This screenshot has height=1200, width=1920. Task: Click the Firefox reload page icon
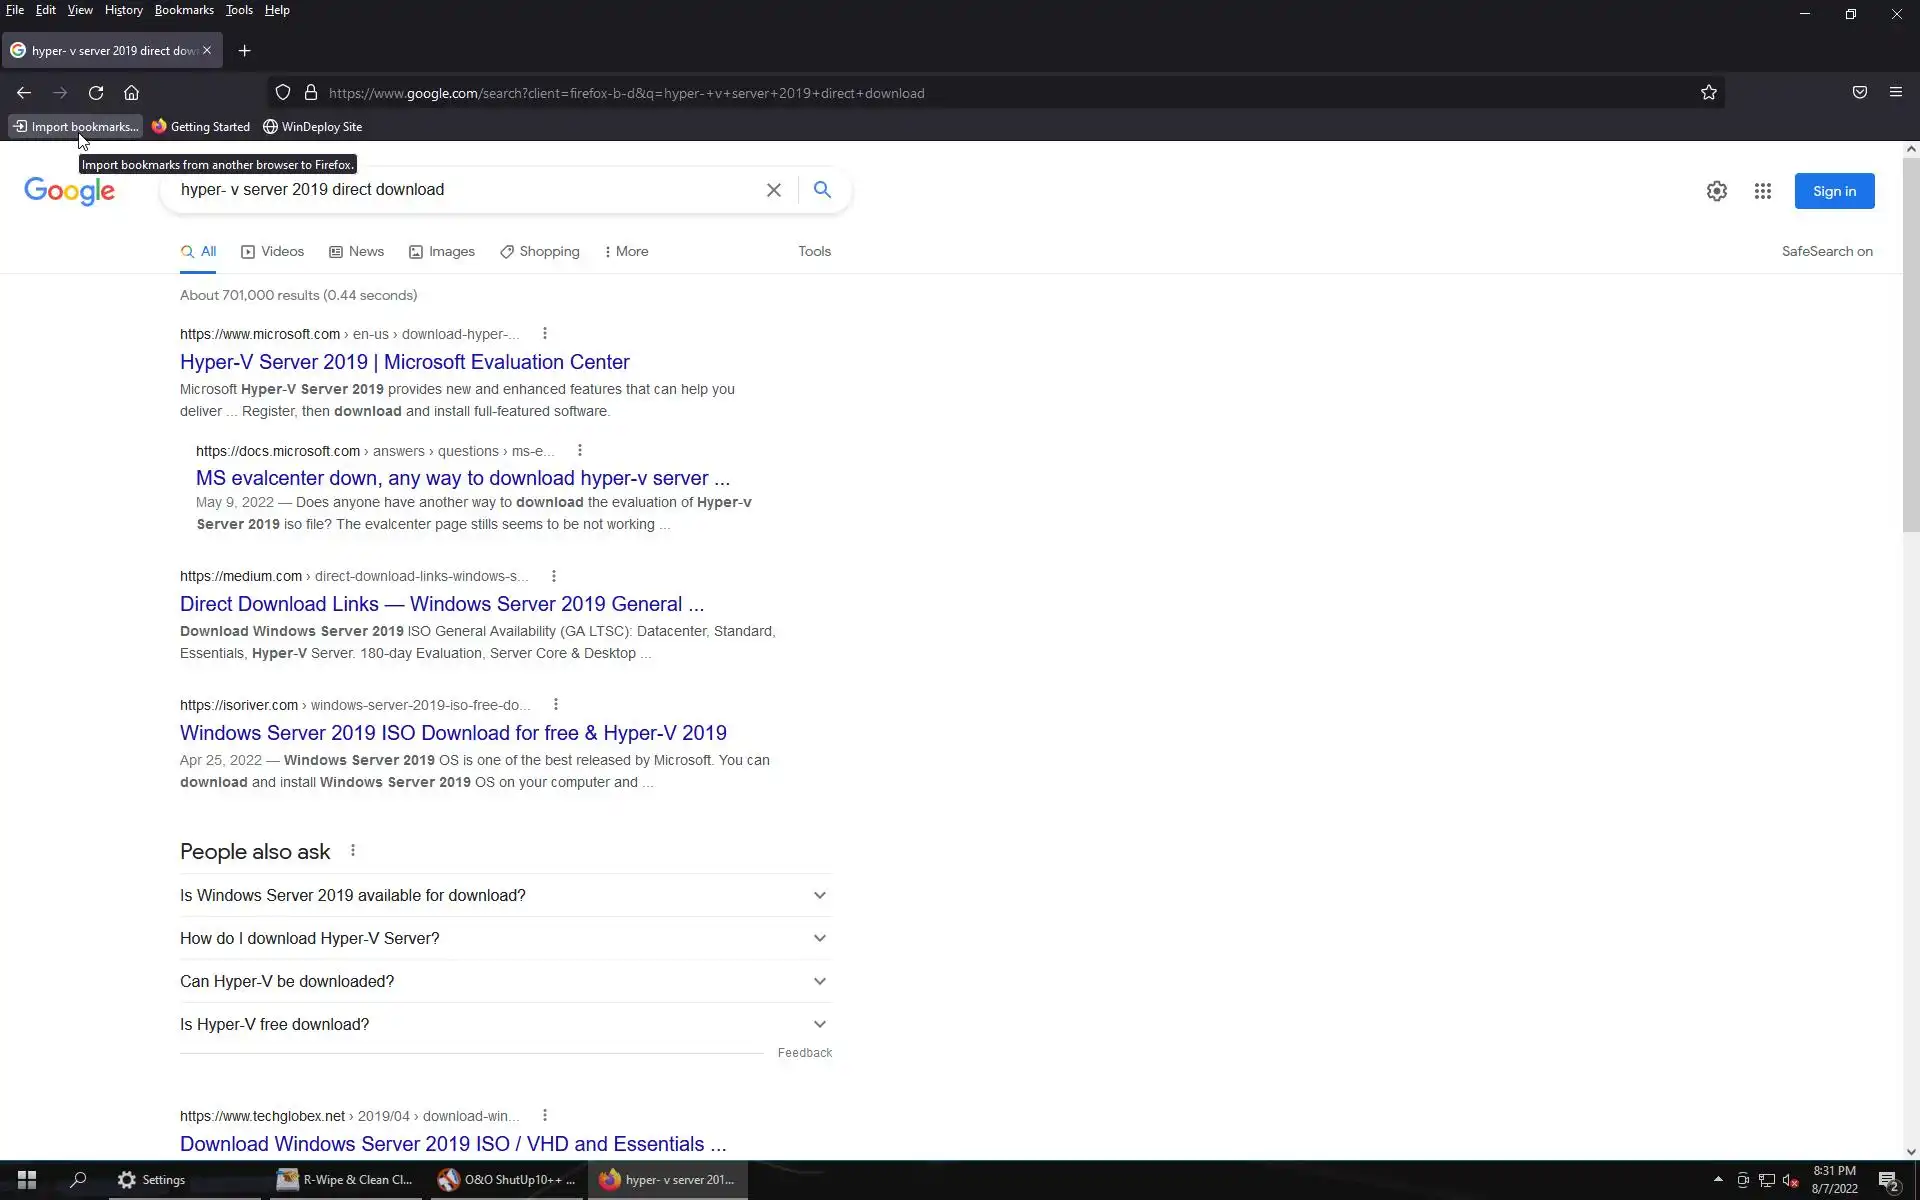click(96, 93)
